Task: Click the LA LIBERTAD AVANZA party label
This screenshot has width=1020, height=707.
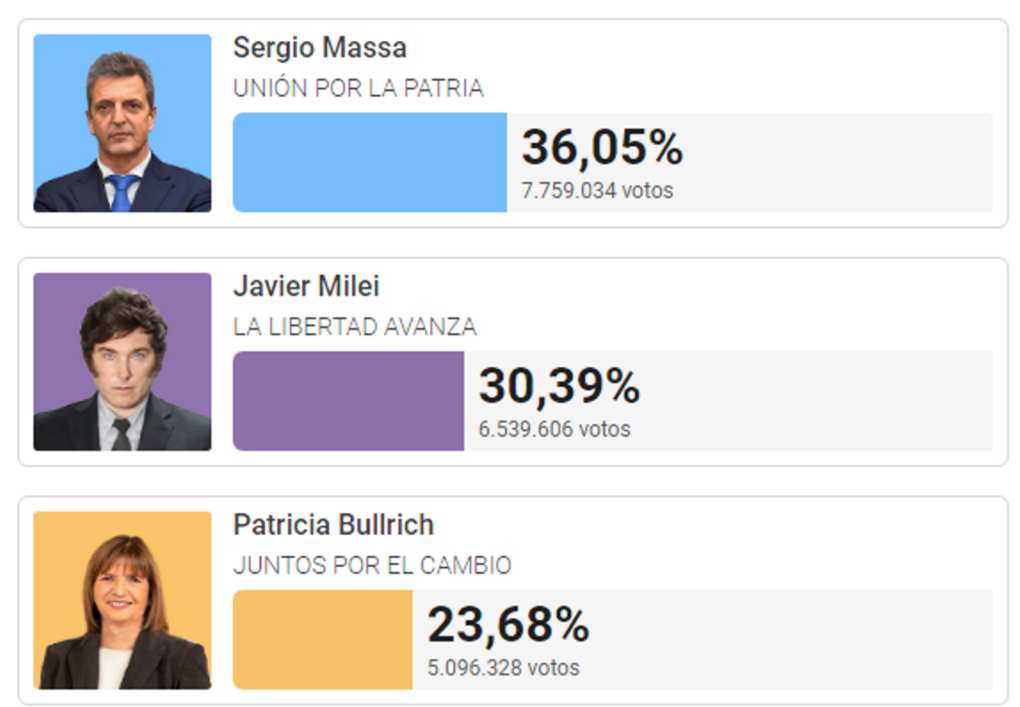Action: pyautogui.click(x=355, y=327)
